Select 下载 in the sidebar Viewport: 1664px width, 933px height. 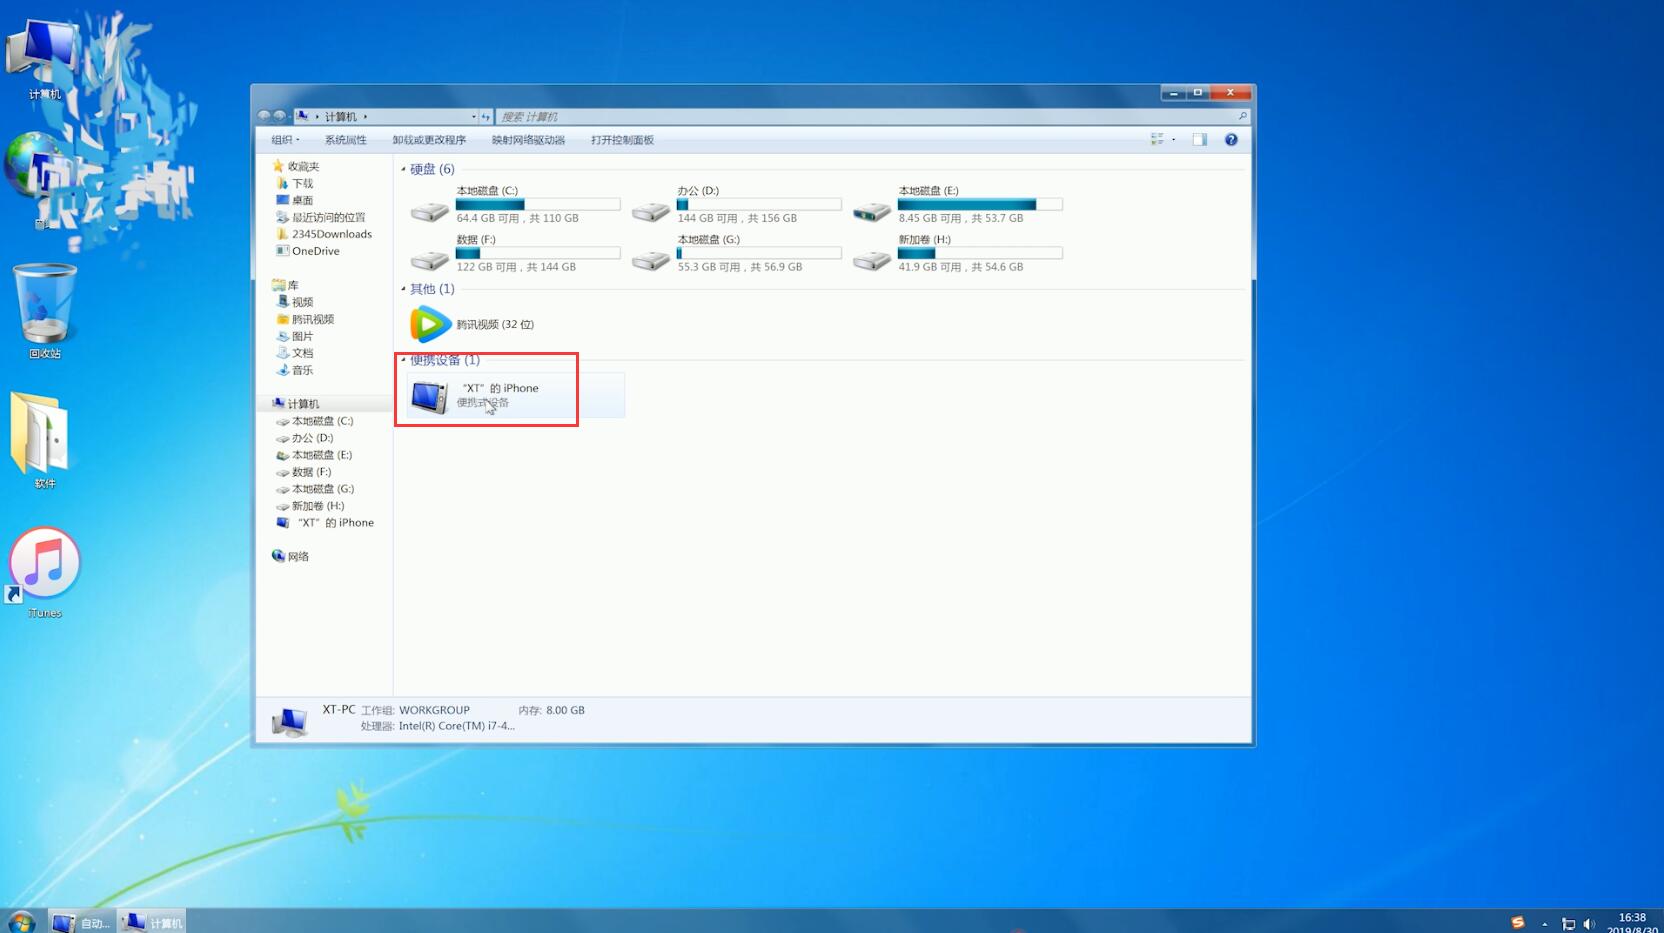pyautogui.click(x=302, y=184)
